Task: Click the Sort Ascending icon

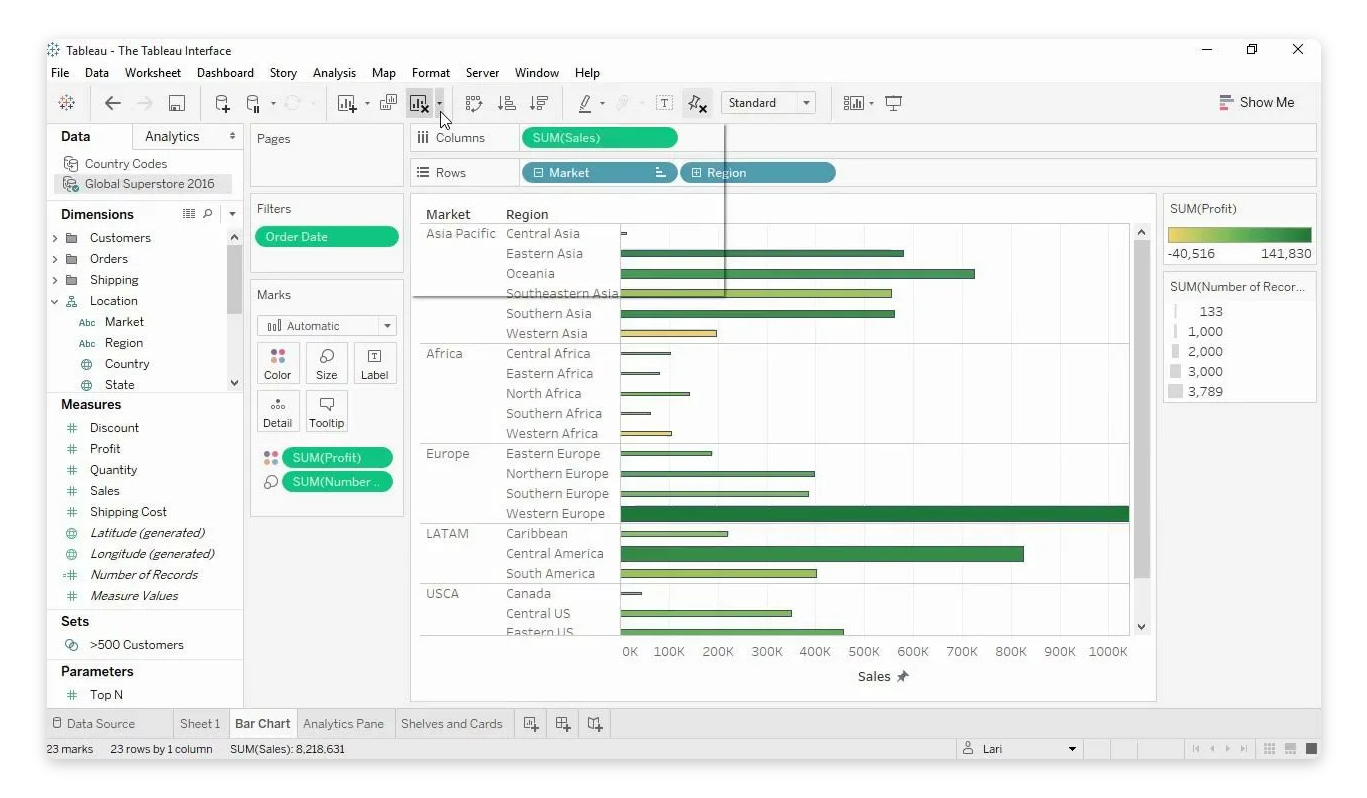Action: click(507, 103)
